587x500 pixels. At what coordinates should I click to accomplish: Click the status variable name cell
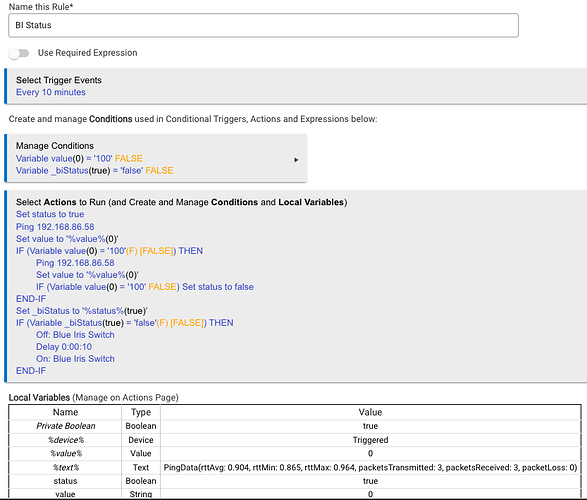[65, 481]
